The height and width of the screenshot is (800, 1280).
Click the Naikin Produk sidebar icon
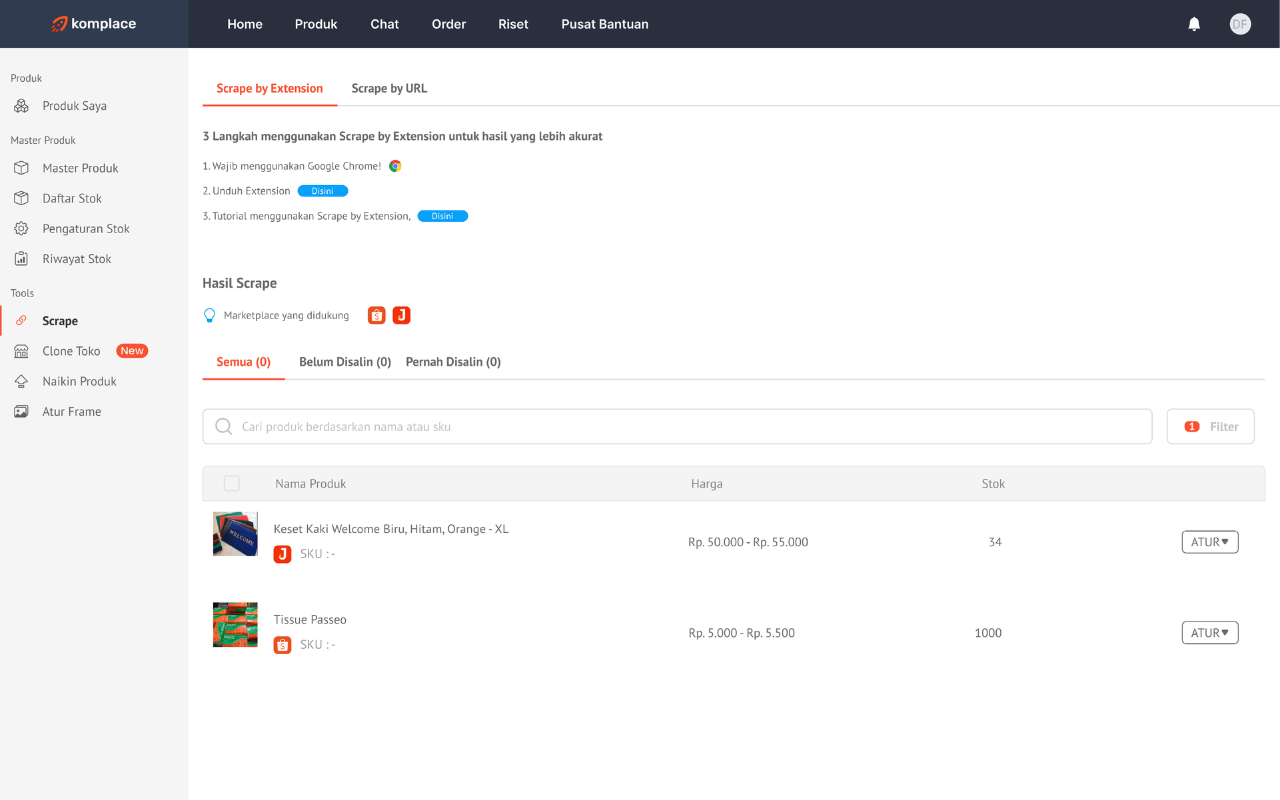tap(22, 381)
